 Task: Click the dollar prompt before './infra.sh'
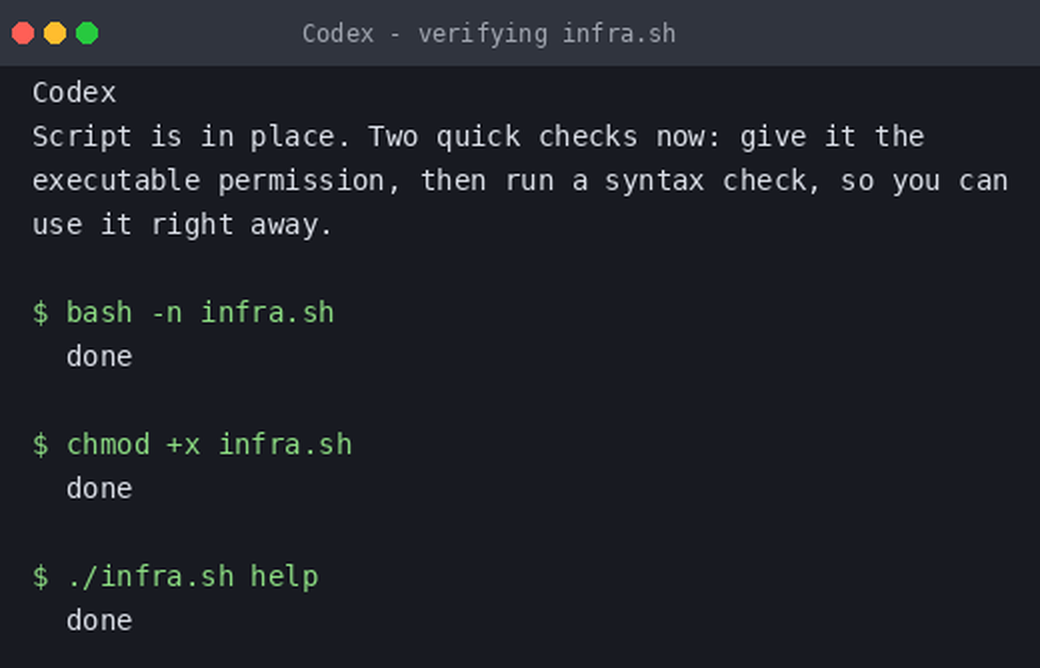click(x=40, y=576)
